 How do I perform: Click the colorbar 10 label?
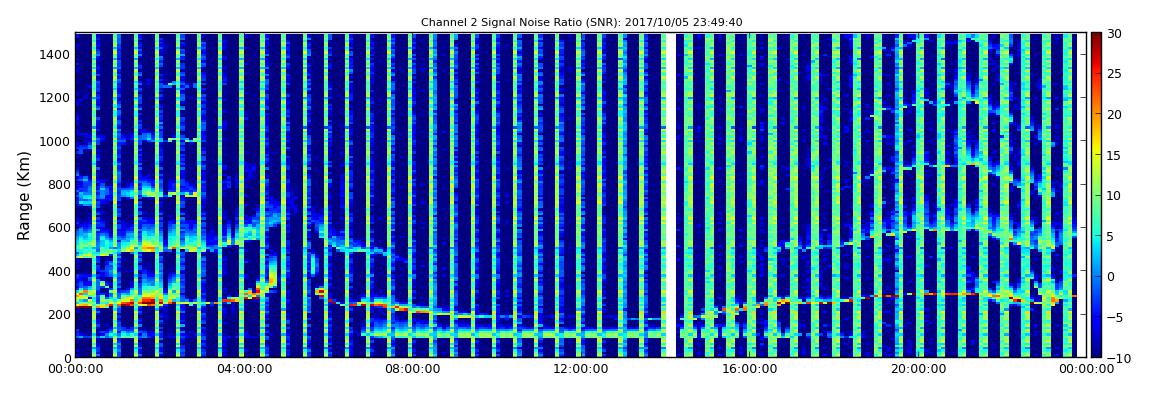[x=1114, y=196]
